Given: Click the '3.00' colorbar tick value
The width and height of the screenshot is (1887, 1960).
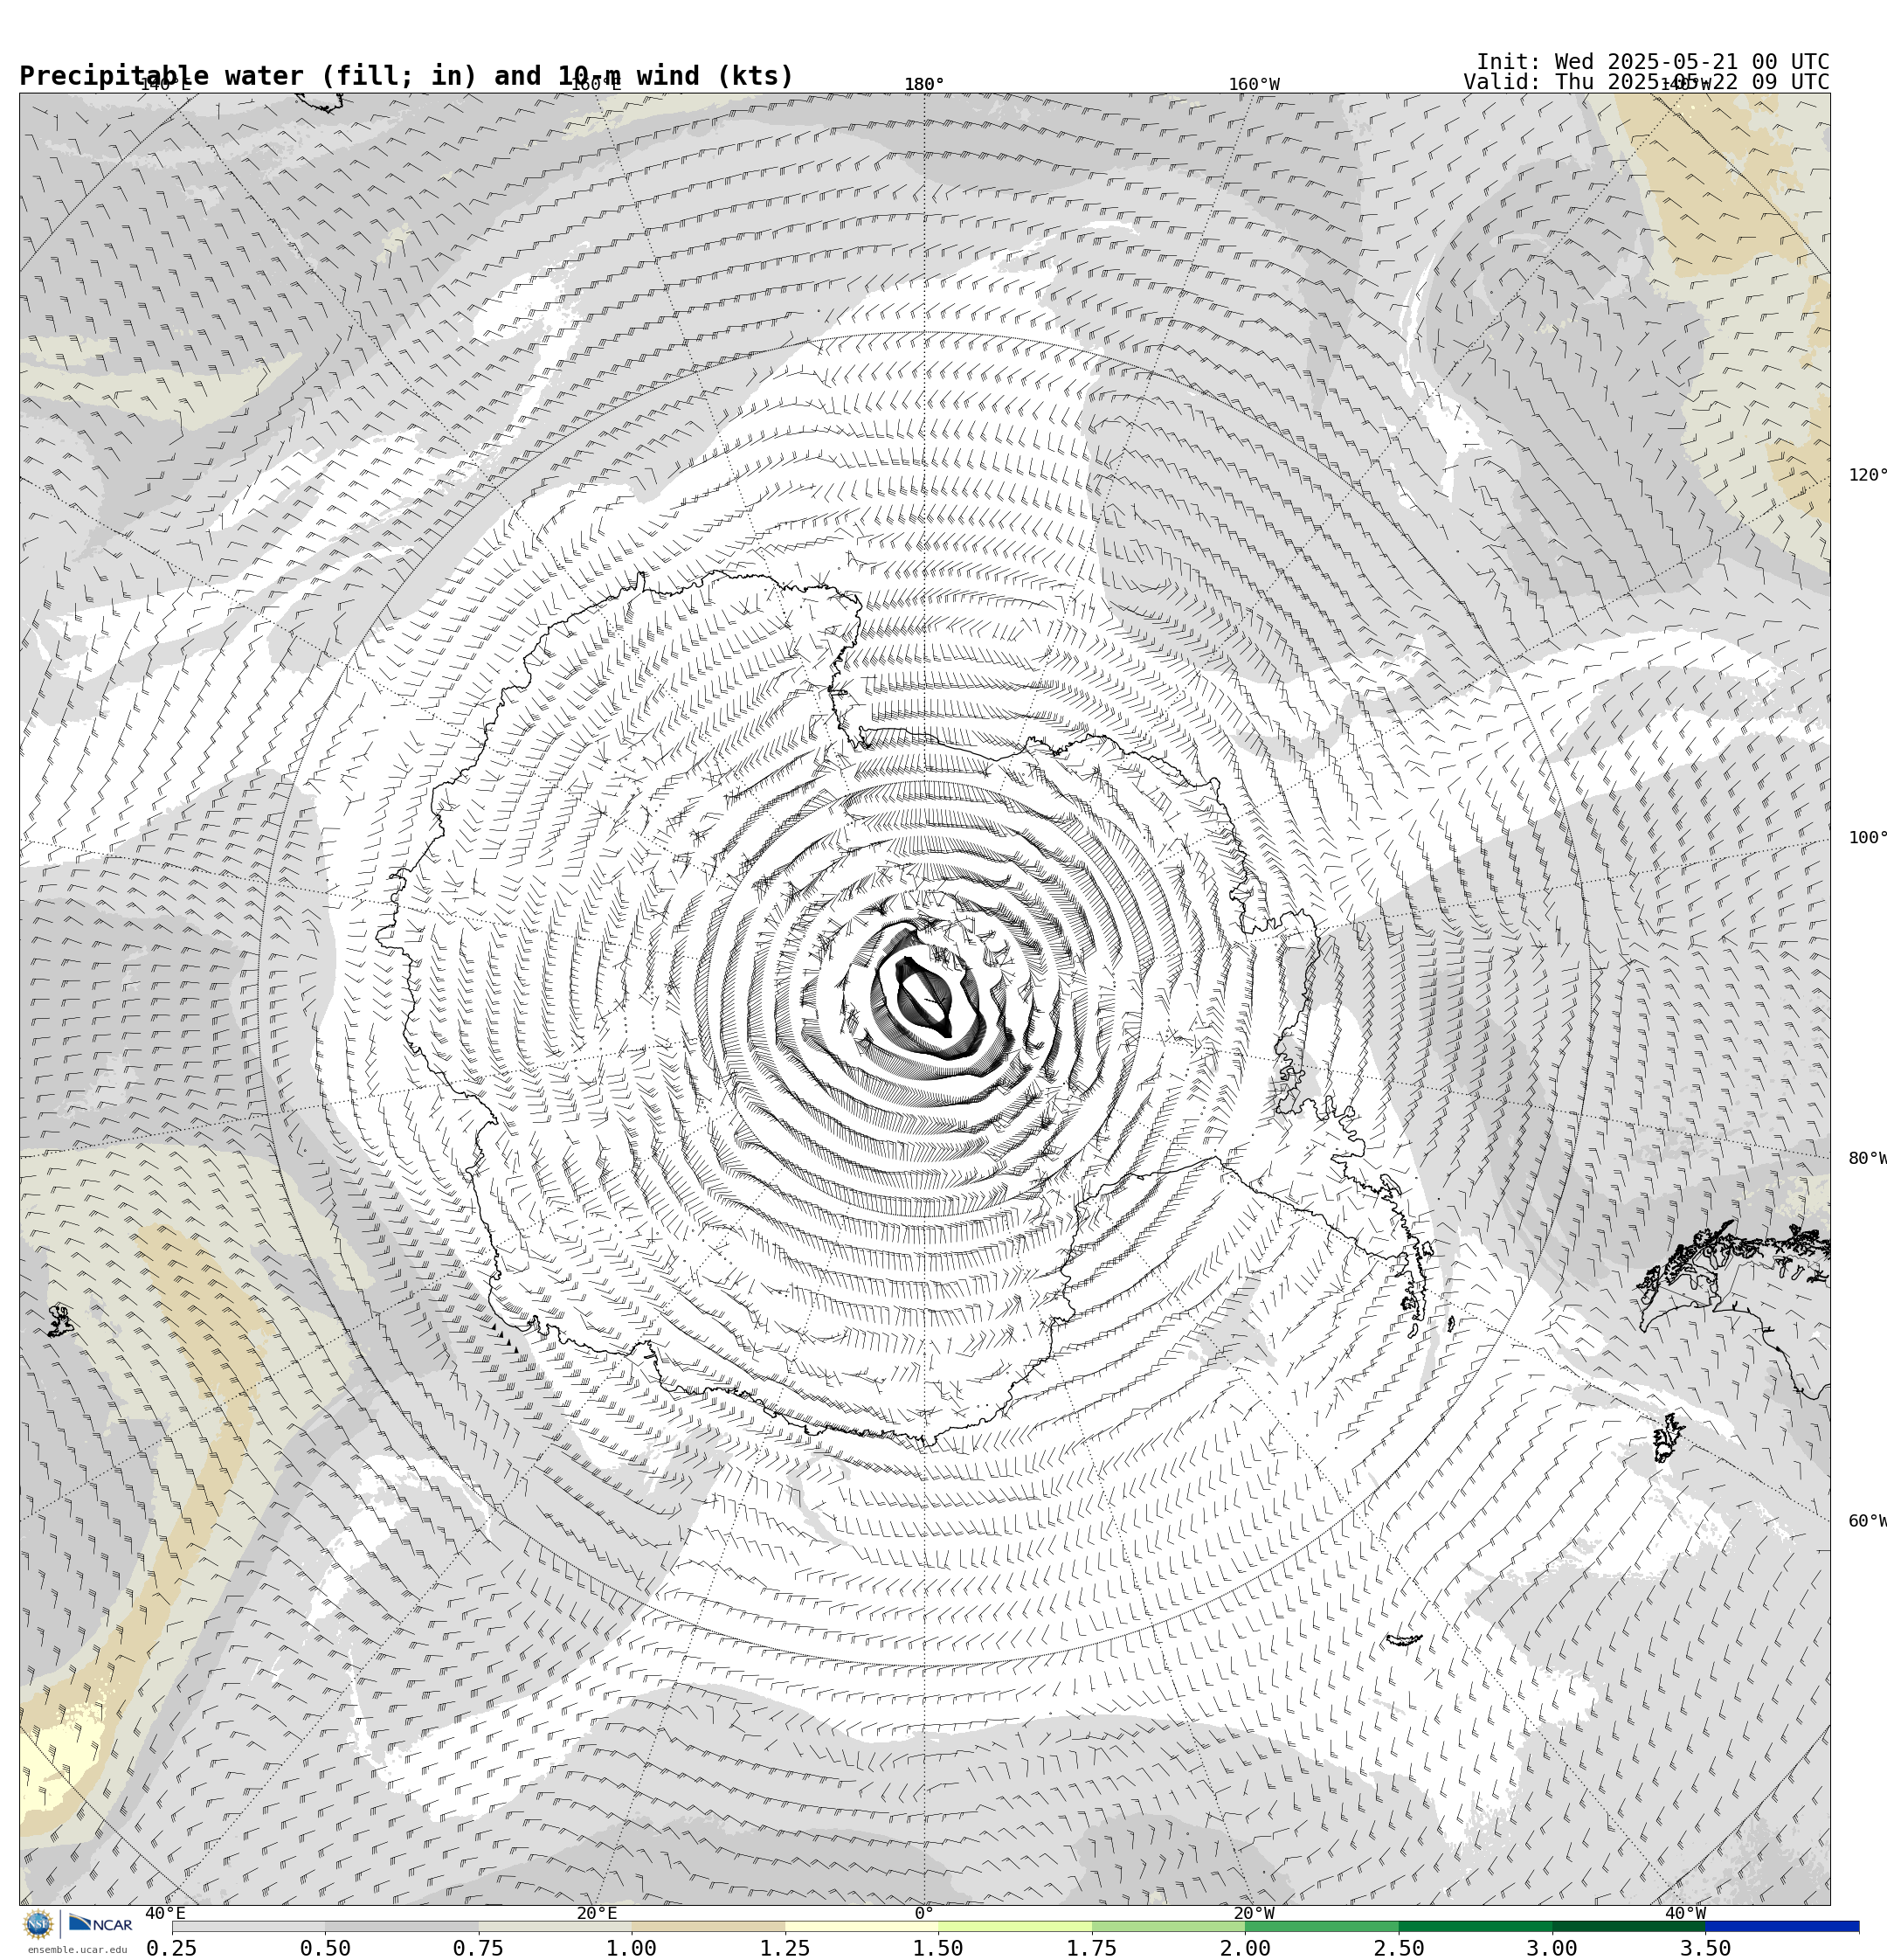Looking at the screenshot, I should coord(1552,1948).
